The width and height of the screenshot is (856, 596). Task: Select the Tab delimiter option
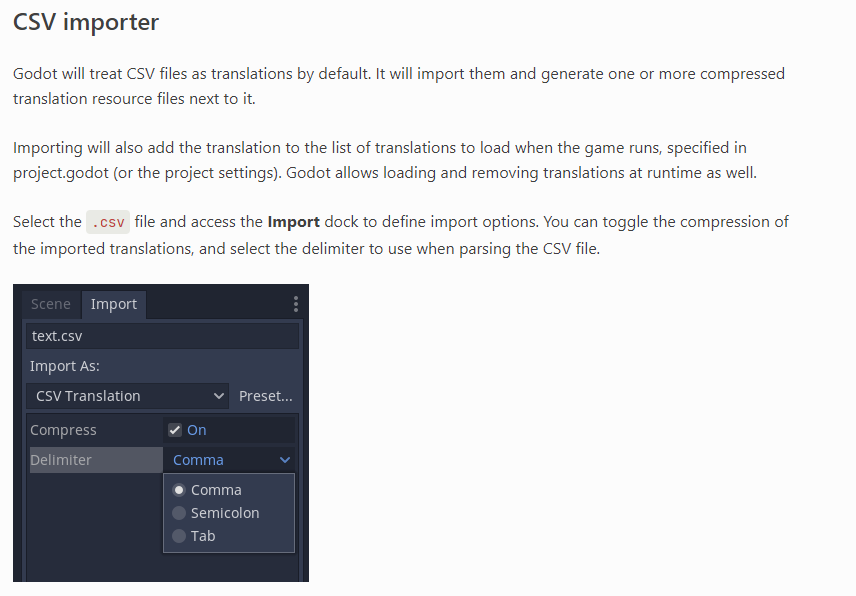[x=180, y=535]
